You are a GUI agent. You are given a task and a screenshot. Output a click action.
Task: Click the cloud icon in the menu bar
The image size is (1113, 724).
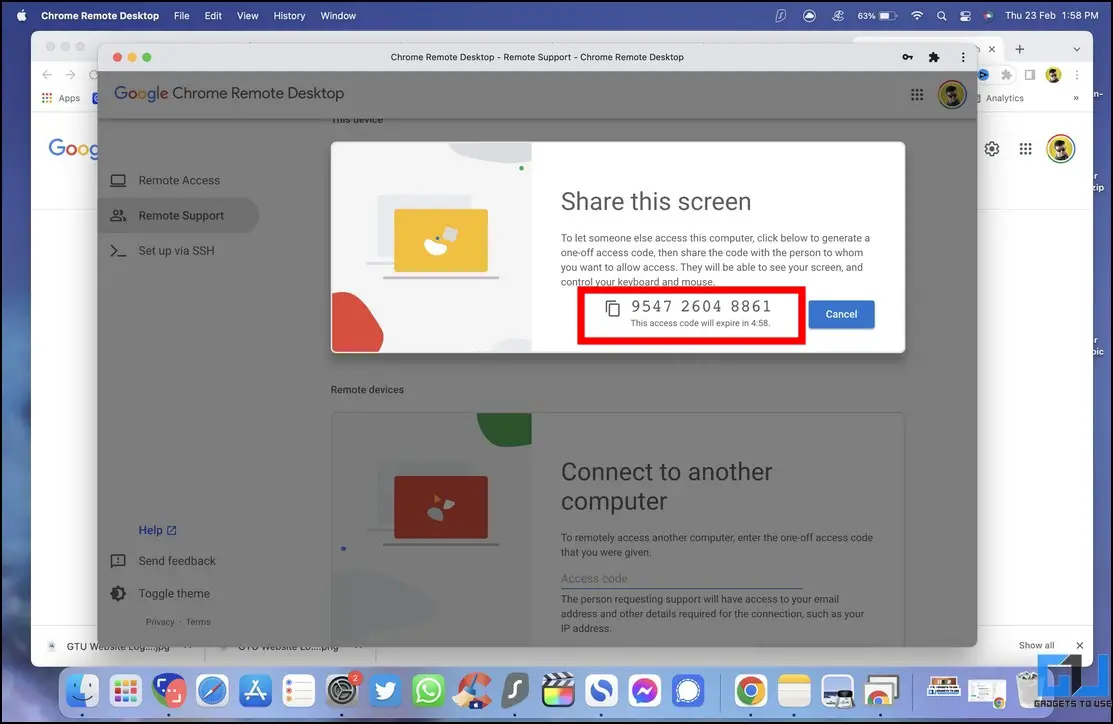[x=809, y=16]
